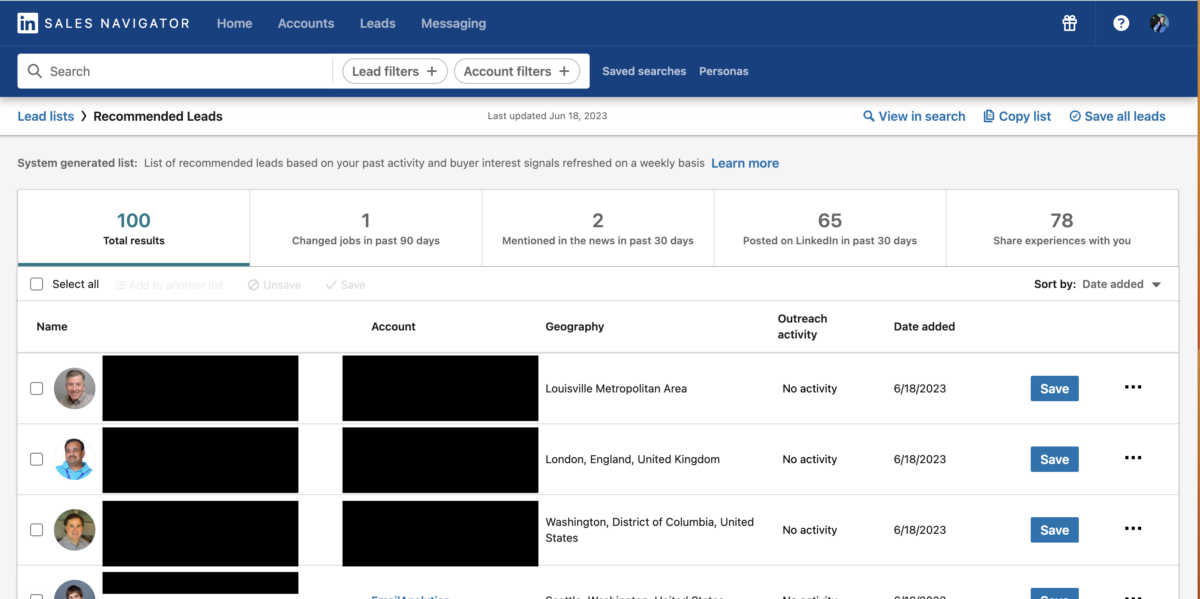Click the Name column header
Viewport: 1200px width, 599px height.
click(52, 326)
